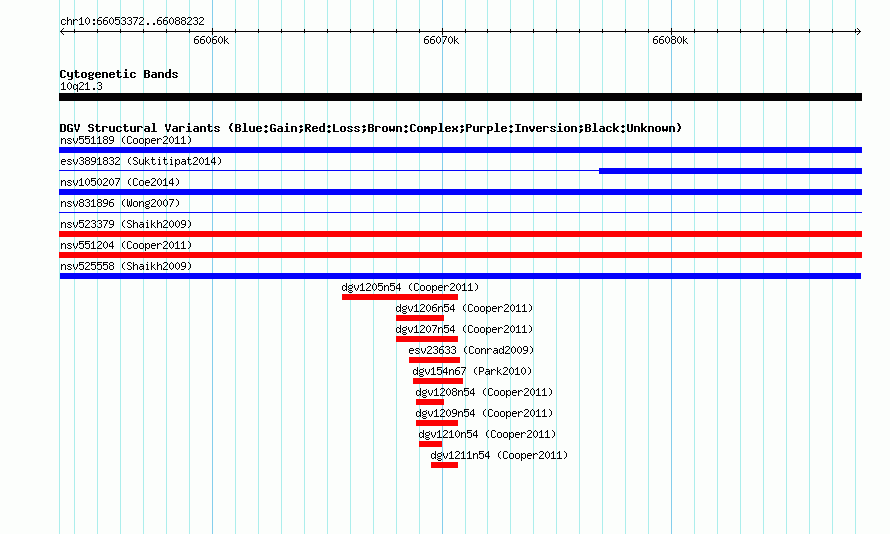Click the DGV Structural Variants track title
This screenshot has height=534, width=890.
(x=371, y=128)
